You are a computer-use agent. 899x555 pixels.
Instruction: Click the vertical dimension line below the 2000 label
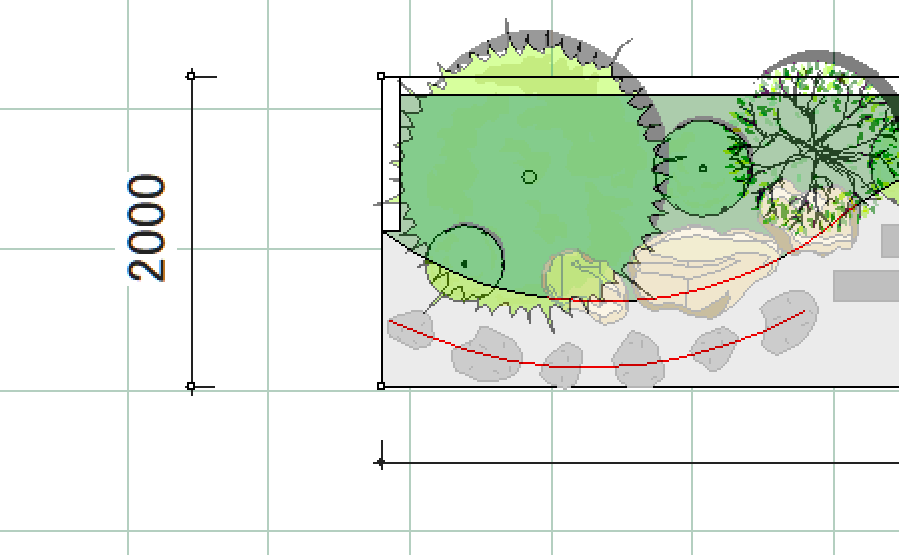point(192,330)
